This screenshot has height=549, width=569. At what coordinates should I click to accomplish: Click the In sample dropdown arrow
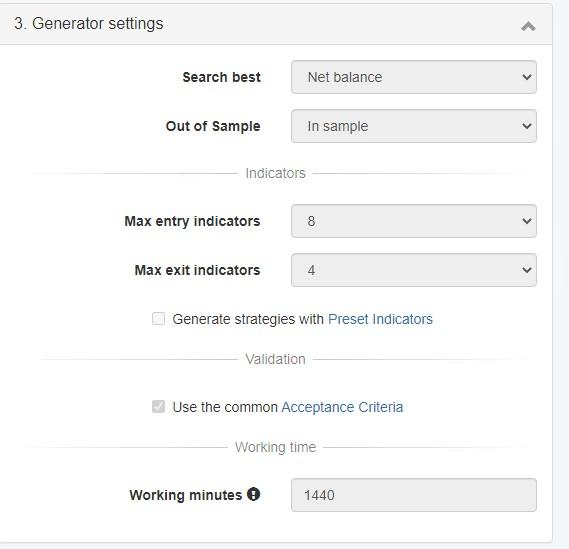point(527,126)
